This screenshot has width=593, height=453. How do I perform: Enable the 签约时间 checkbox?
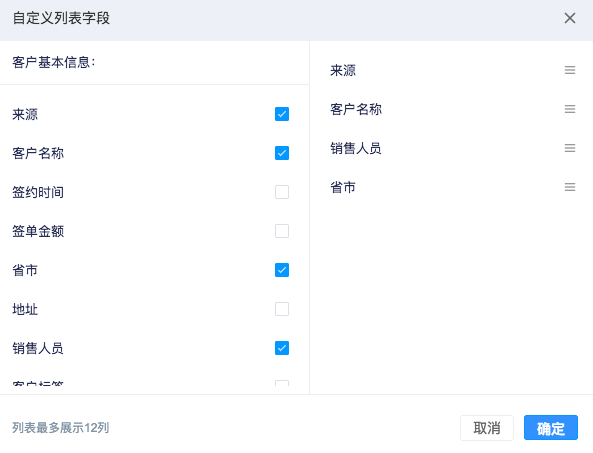tap(282, 192)
